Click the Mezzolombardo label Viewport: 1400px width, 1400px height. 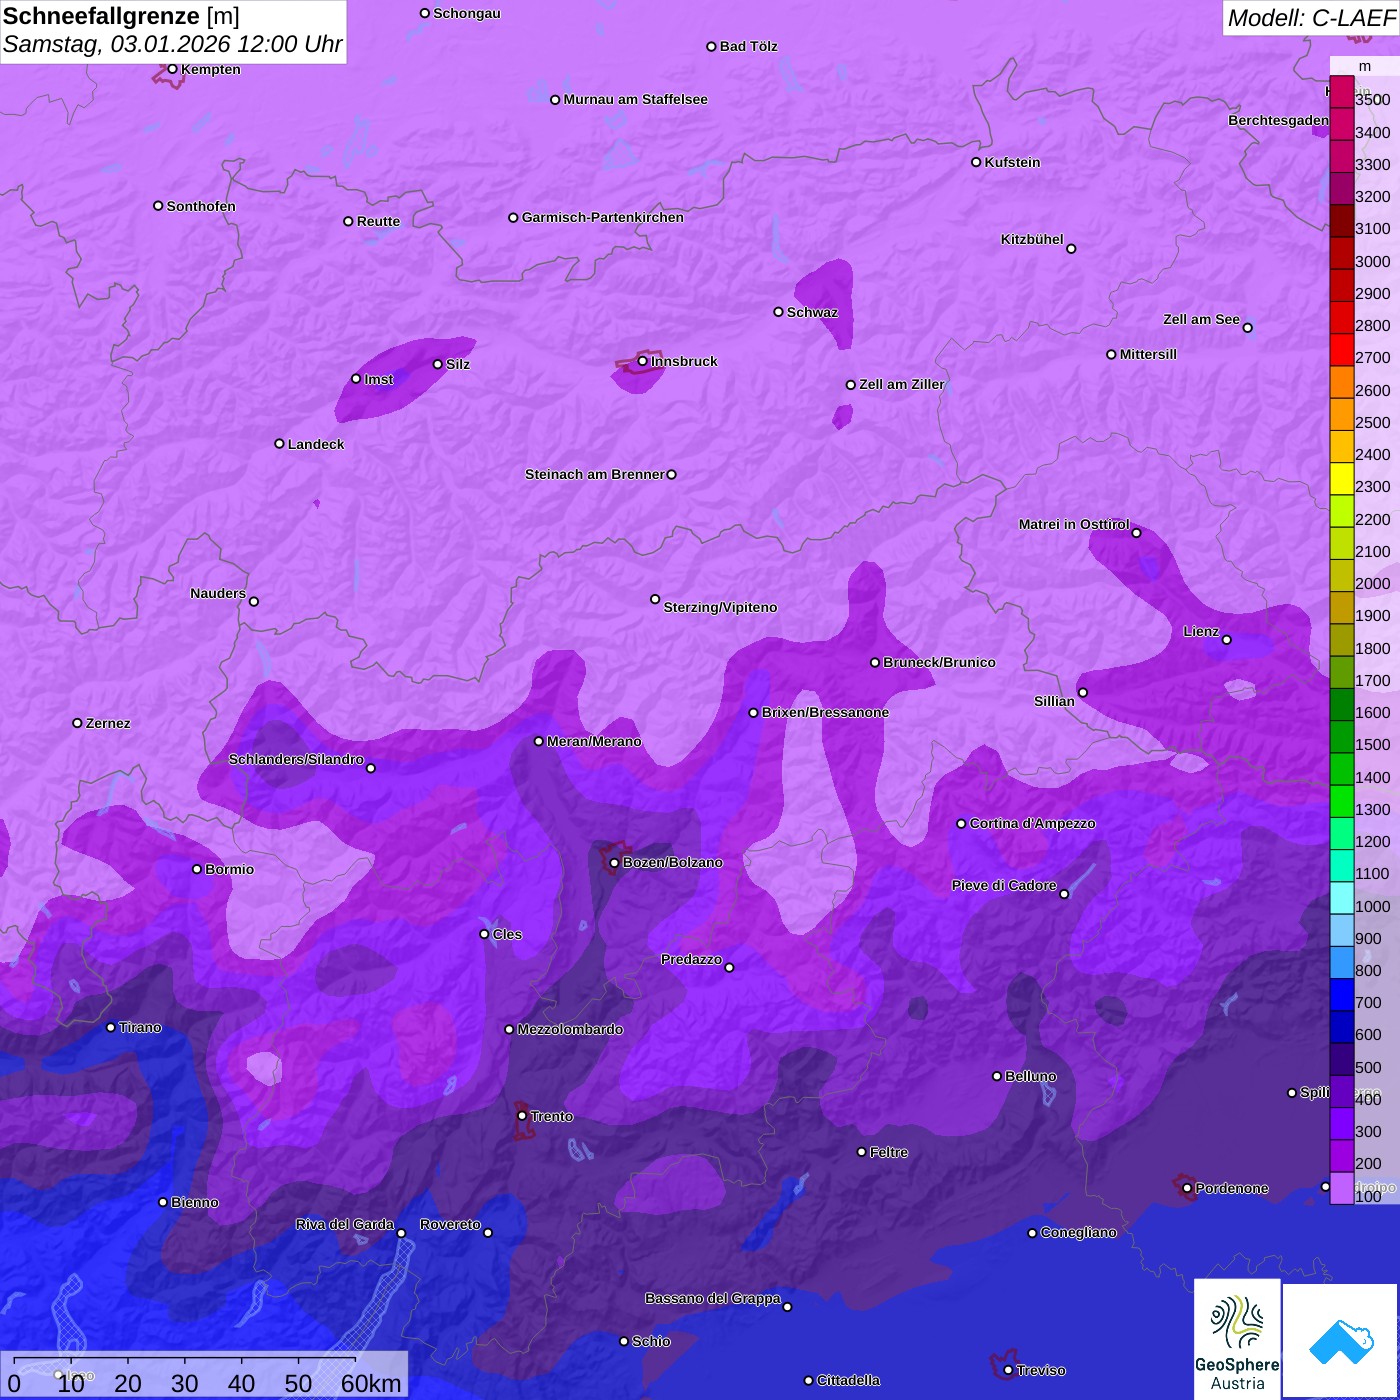coord(570,1029)
